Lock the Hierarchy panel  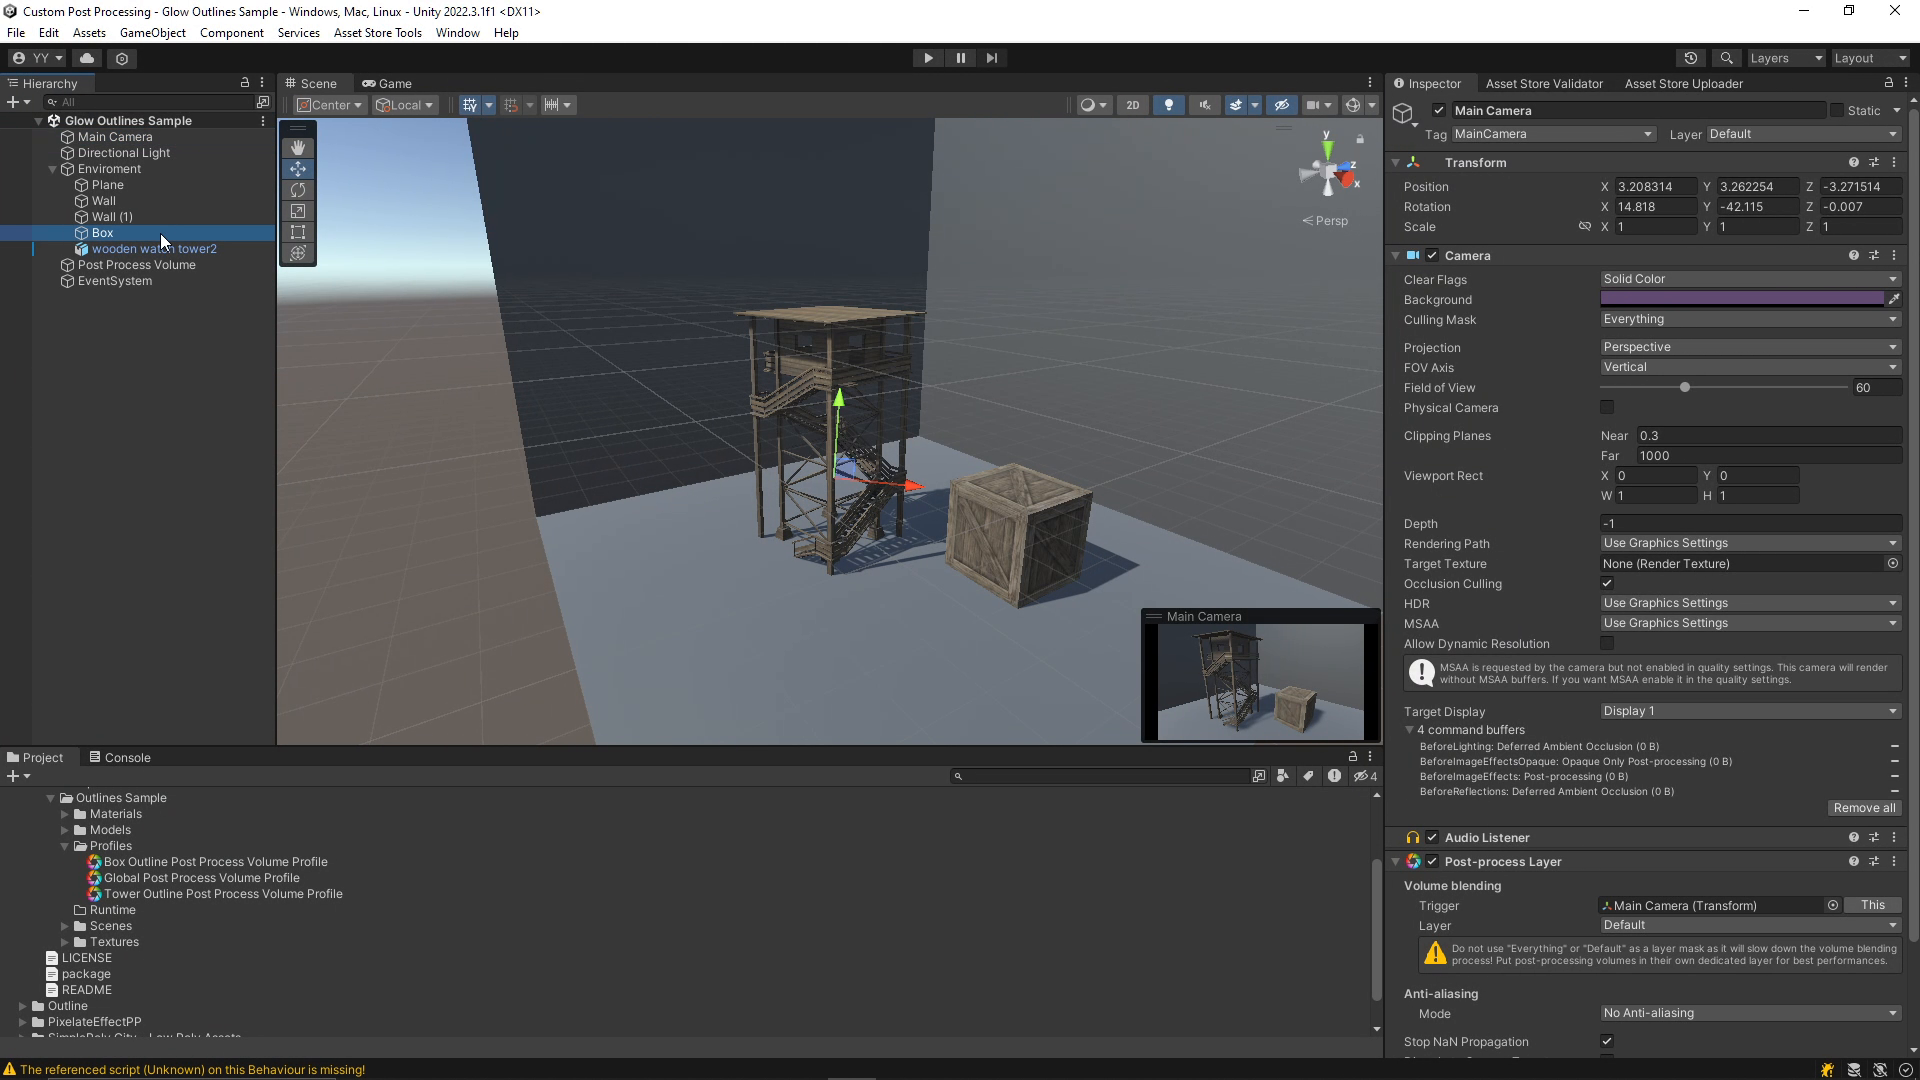coord(244,83)
